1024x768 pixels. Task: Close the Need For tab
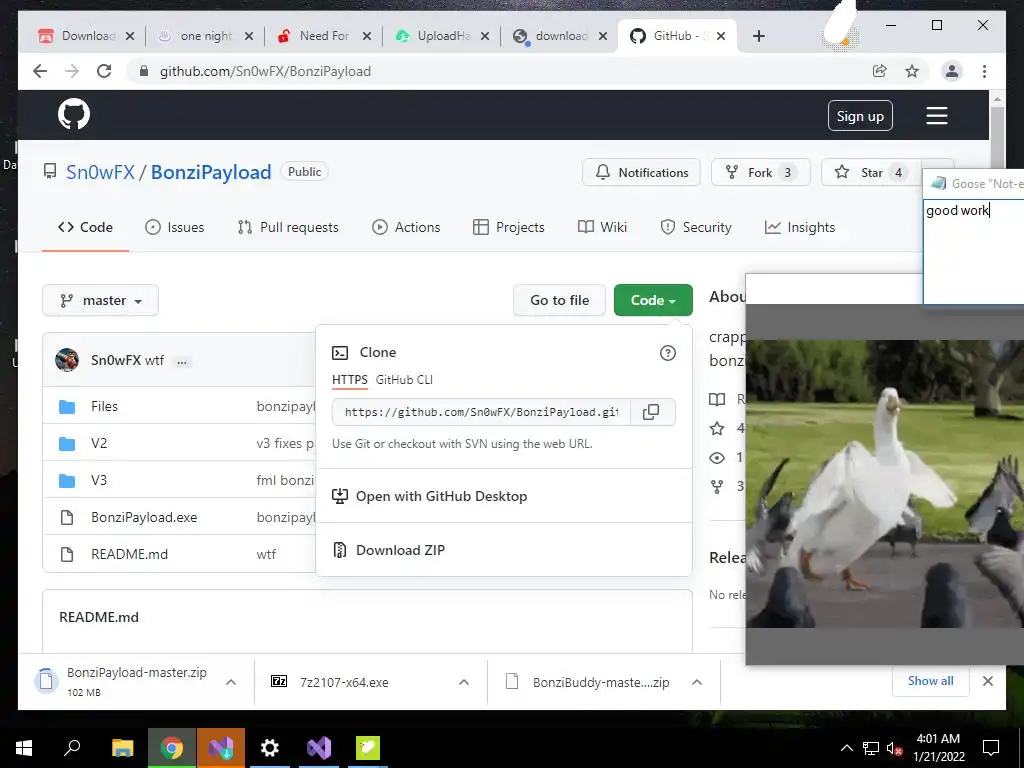point(367,36)
